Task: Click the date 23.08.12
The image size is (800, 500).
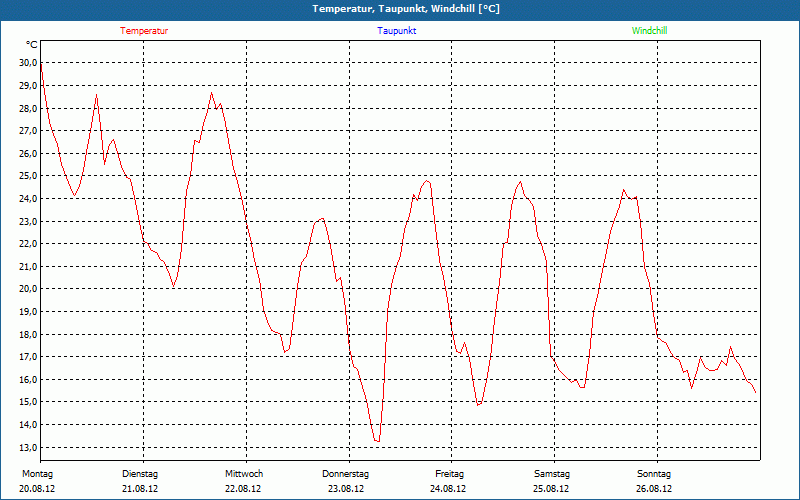Action: coord(346,489)
